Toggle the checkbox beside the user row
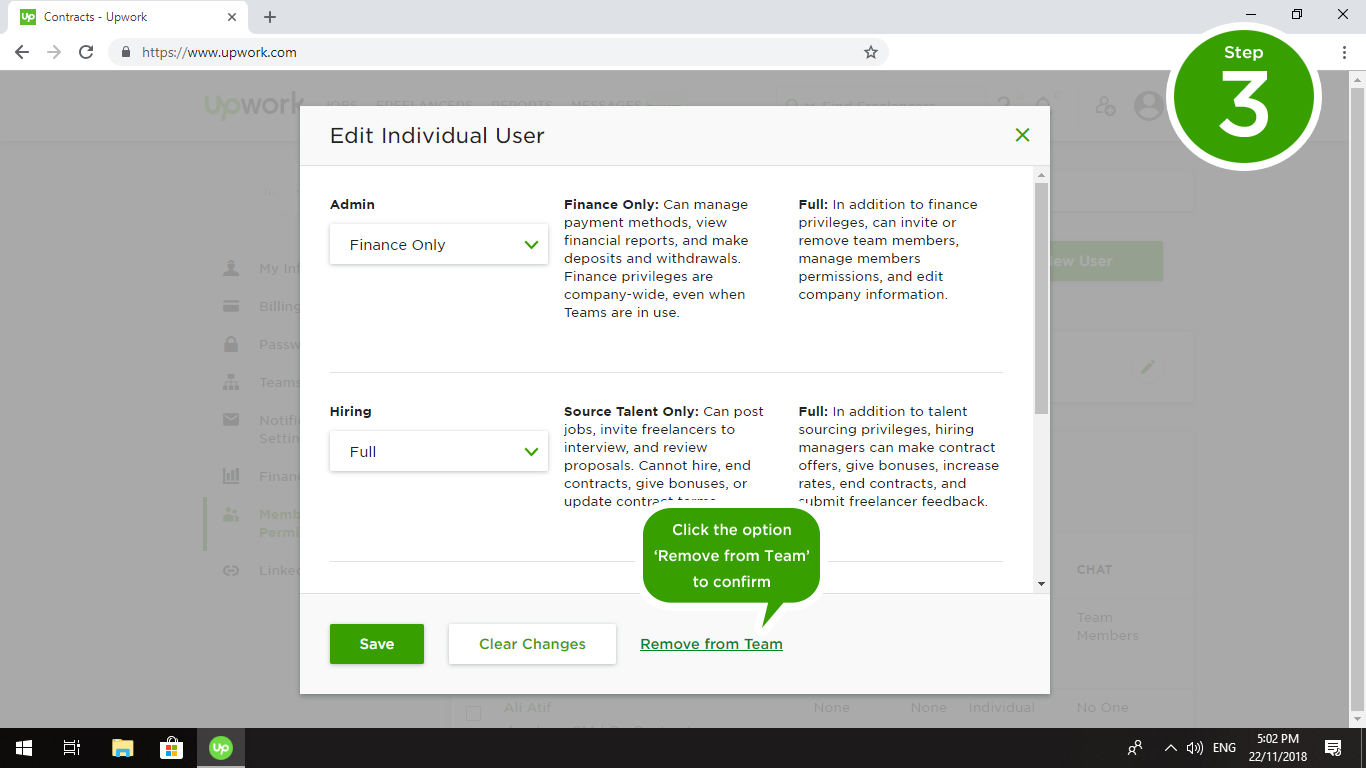 click(x=474, y=713)
